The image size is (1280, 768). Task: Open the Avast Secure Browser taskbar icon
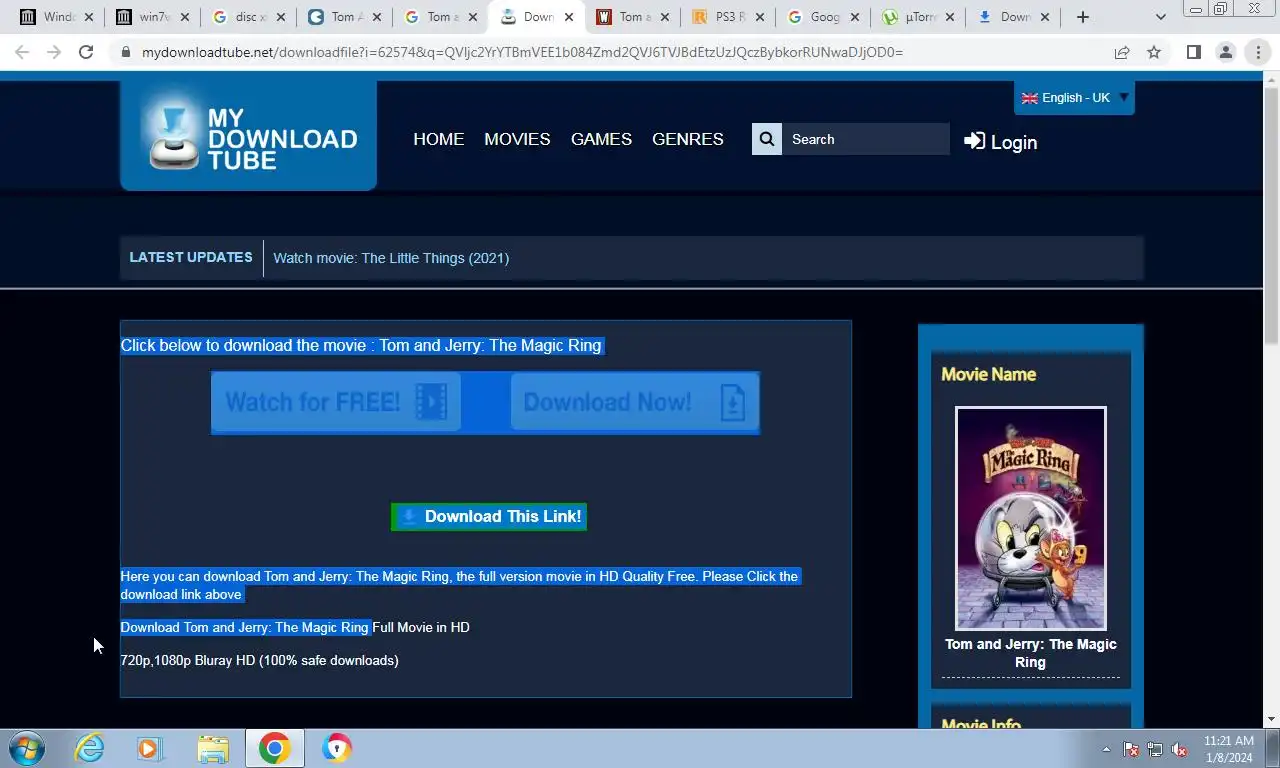(337, 748)
